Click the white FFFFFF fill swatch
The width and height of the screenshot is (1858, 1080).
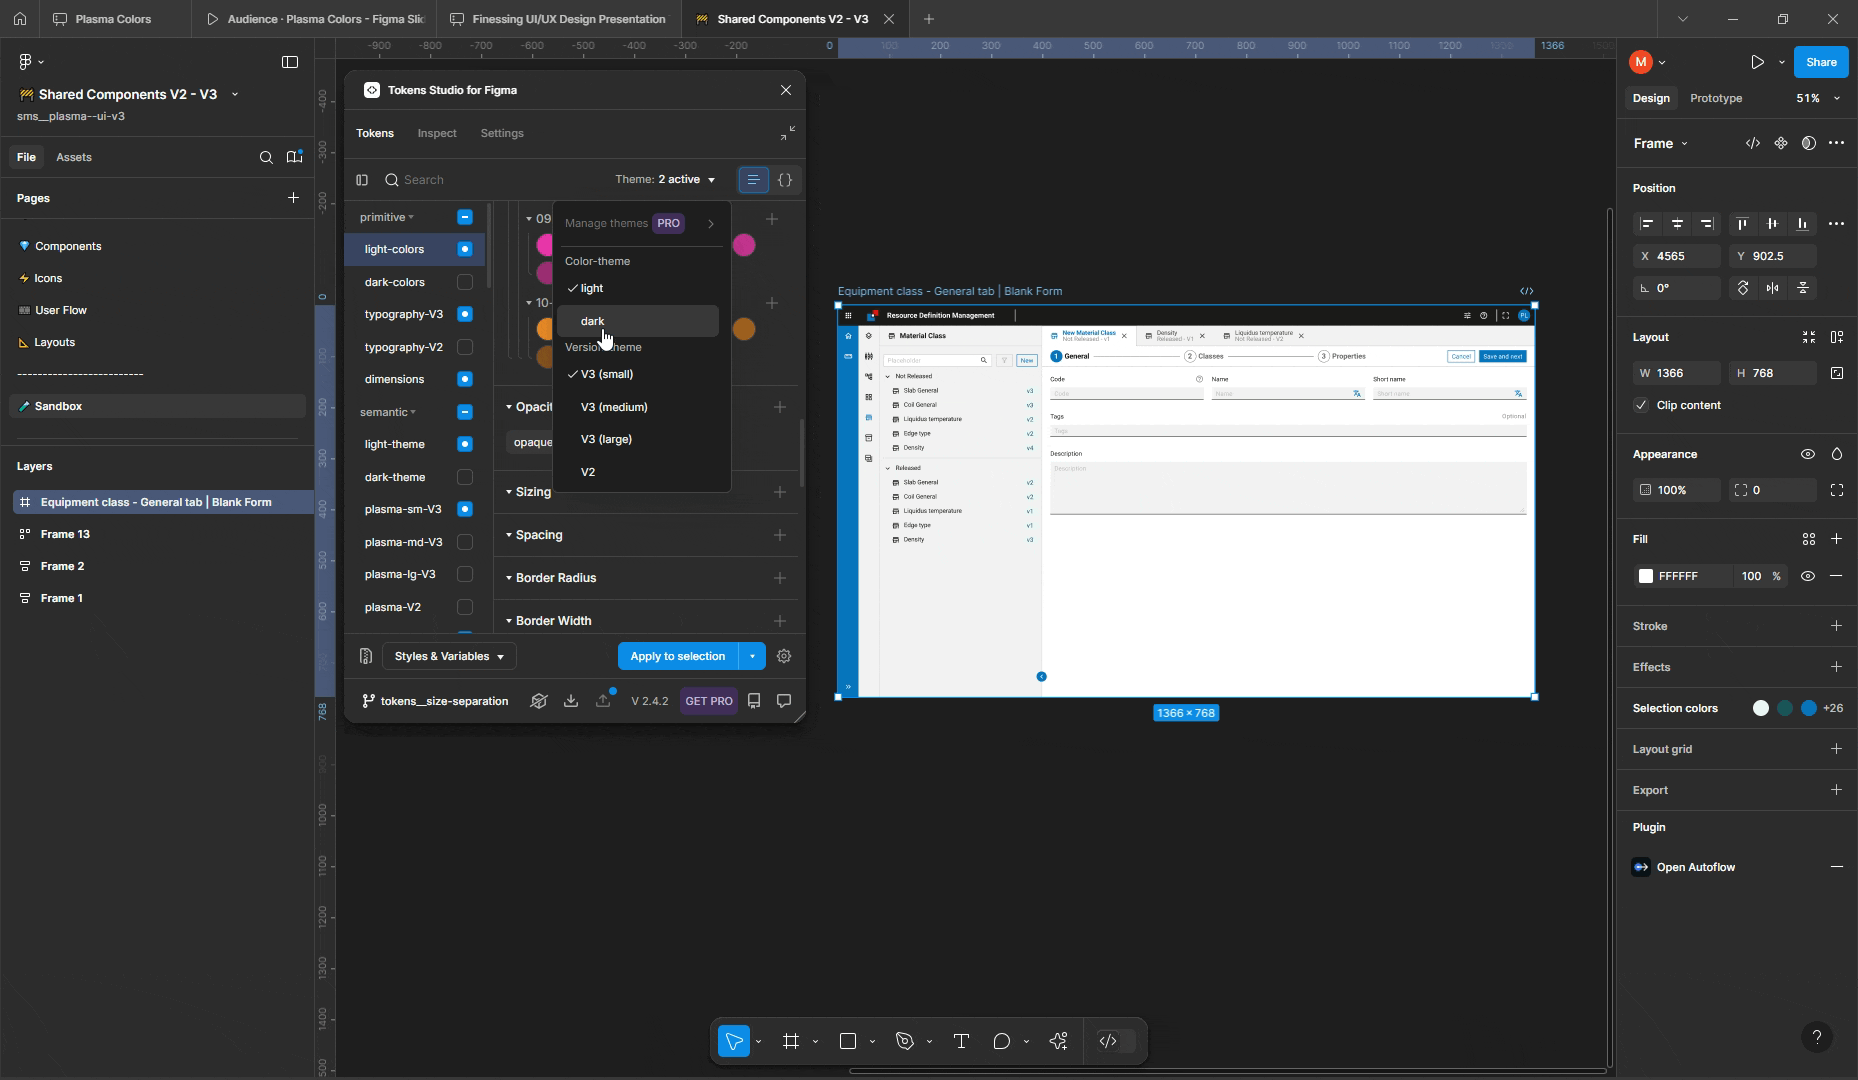click(x=1646, y=576)
